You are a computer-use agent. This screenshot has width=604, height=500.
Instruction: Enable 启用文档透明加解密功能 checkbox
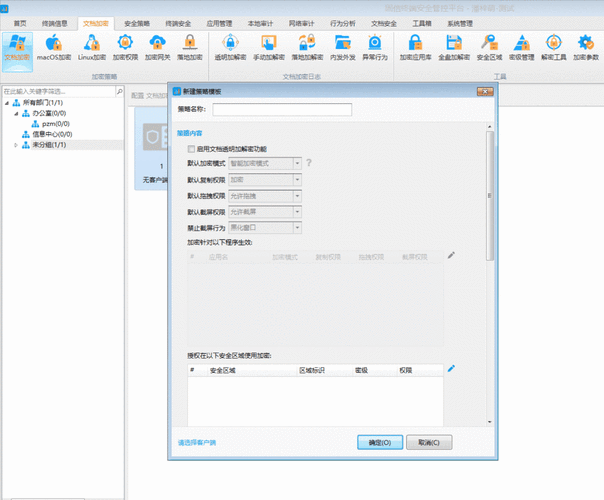point(192,148)
